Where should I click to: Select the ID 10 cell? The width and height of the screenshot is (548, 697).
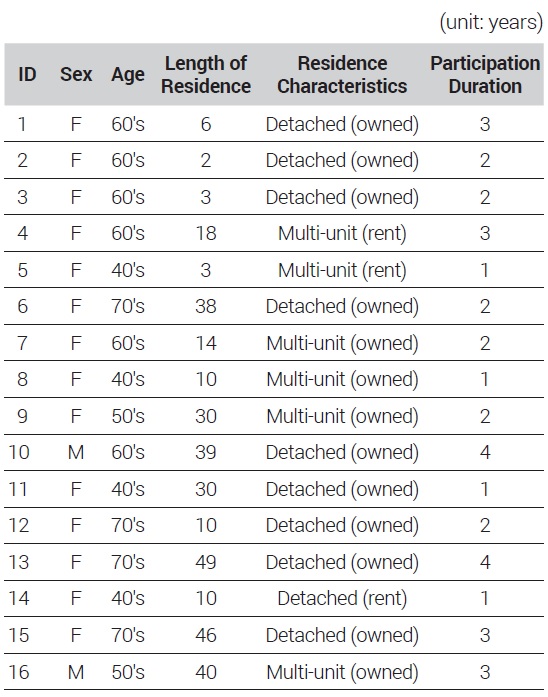19,453
